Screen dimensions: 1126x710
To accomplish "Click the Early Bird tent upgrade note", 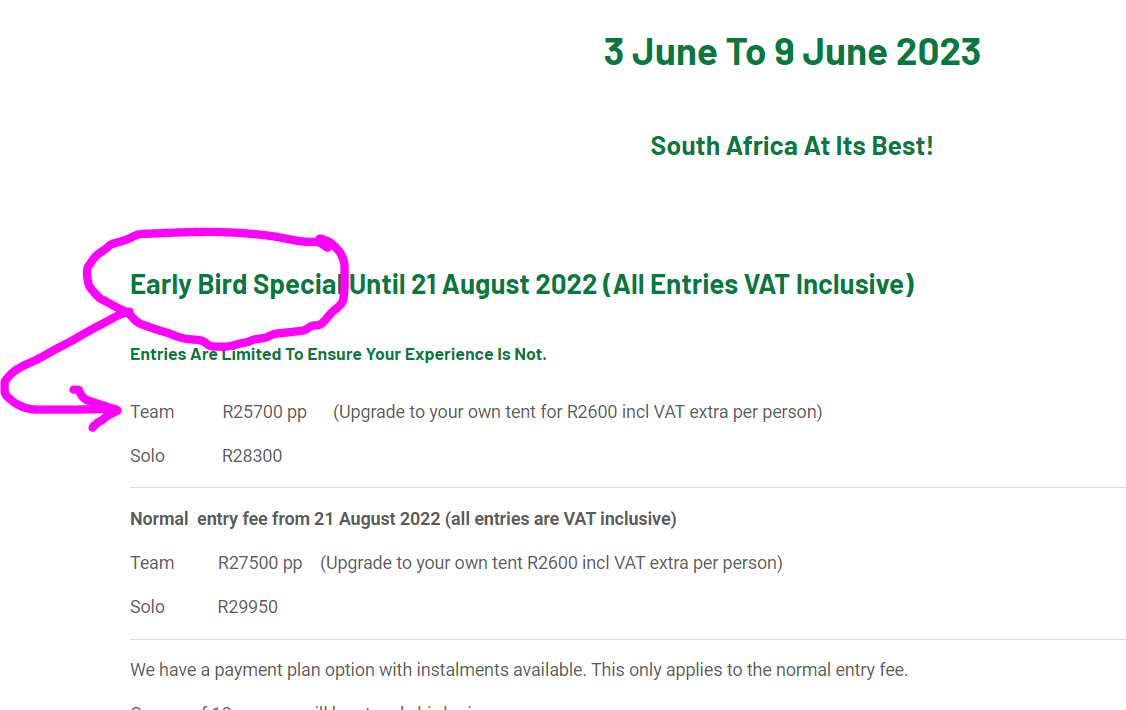I will pos(577,412).
